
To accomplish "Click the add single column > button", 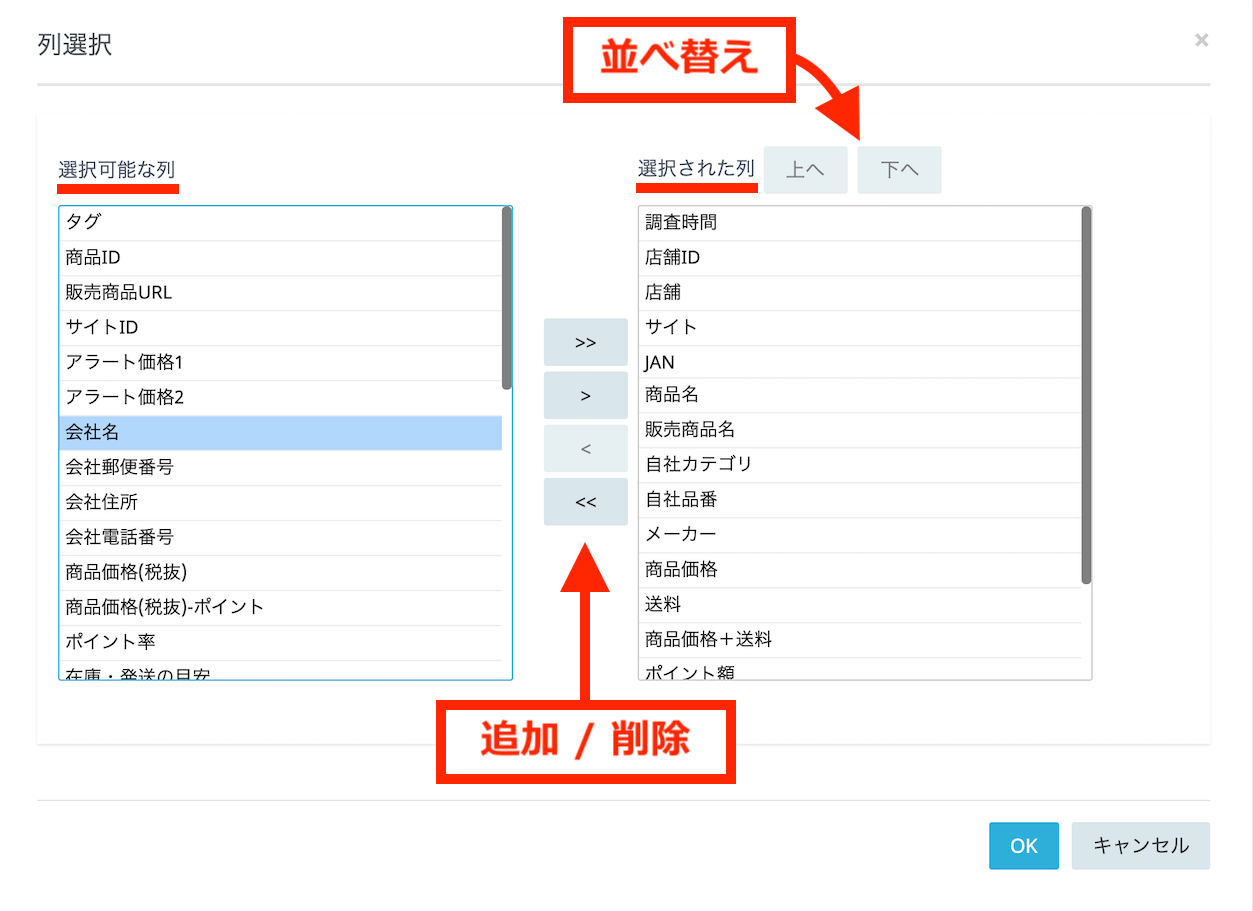I will point(585,395).
